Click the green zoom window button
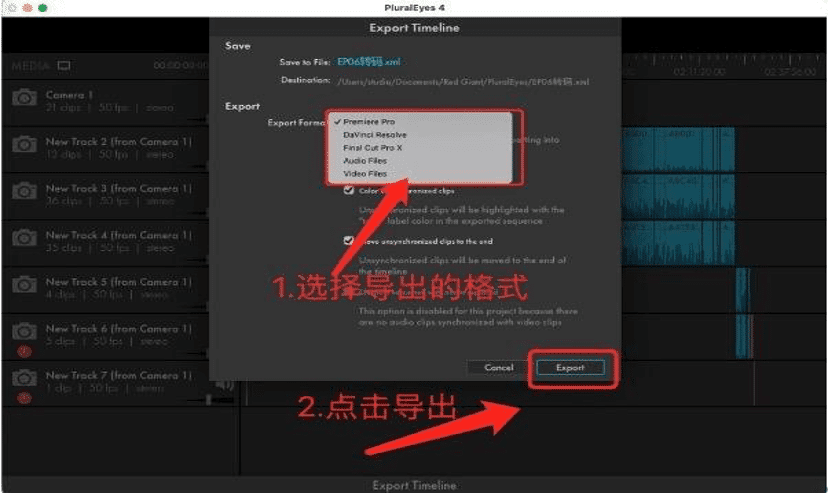 click(x=43, y=8)
